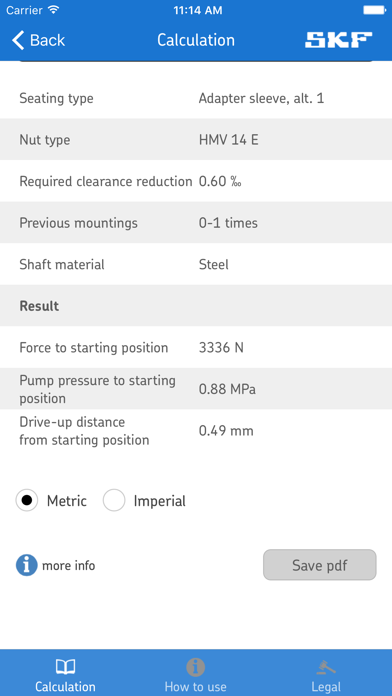Tap the How to use info icon
Viewport: 392px width, 696px height.
[195, 667]
